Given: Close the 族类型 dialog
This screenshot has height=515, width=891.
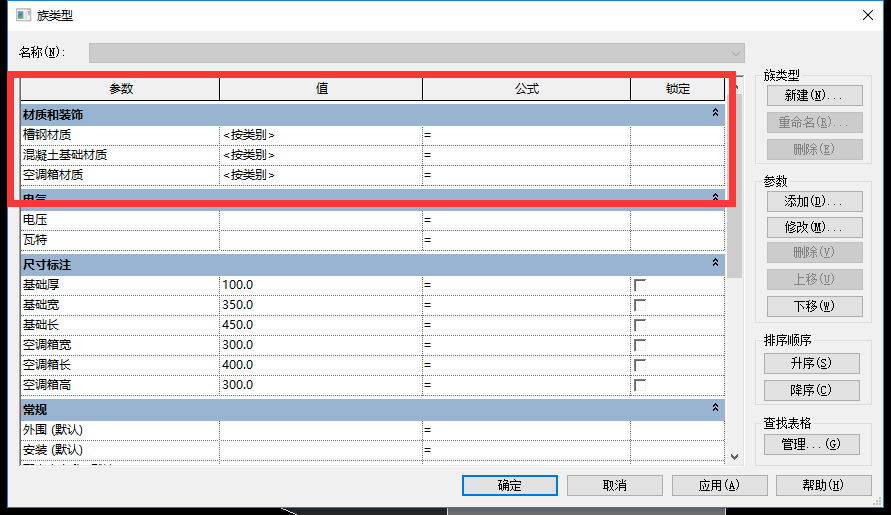Looking at the screenshot, I should click(x=868, y=15).
